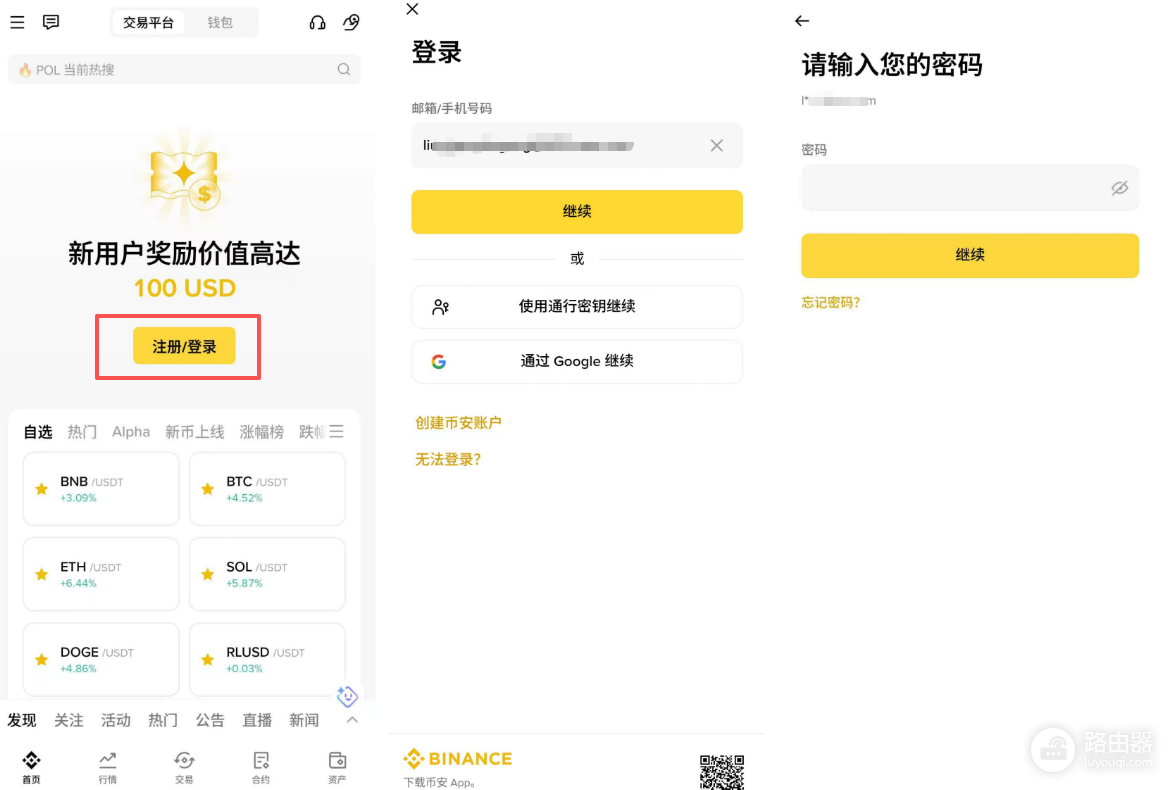Viewport: 1171px width, 790px height.
Task: Open the 活动 feed tab
Action: (116, 720)
